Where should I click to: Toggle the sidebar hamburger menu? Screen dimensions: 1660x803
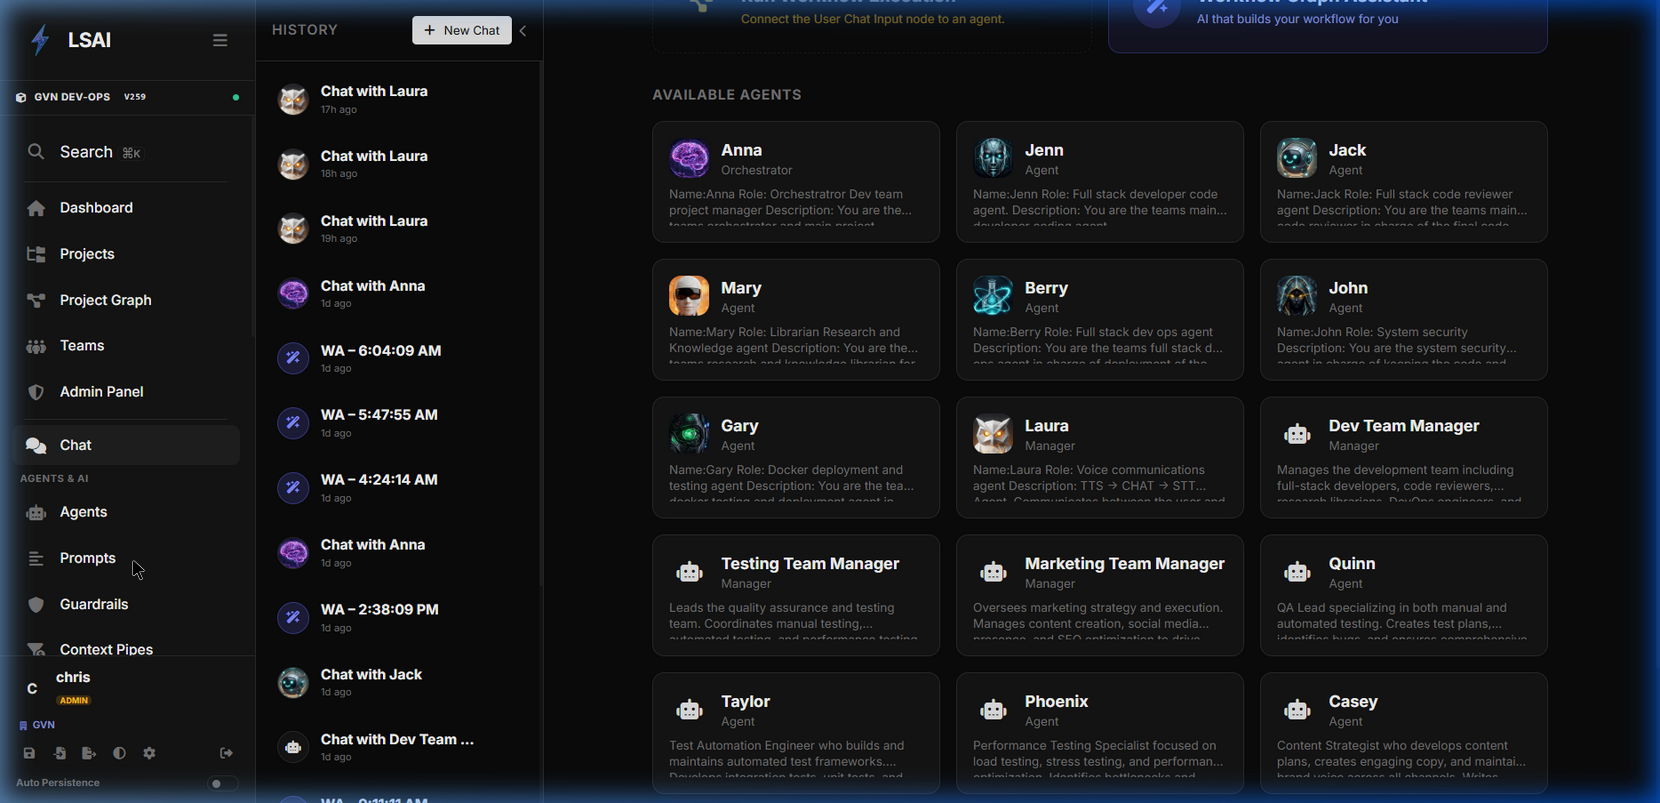click(220, 40)
